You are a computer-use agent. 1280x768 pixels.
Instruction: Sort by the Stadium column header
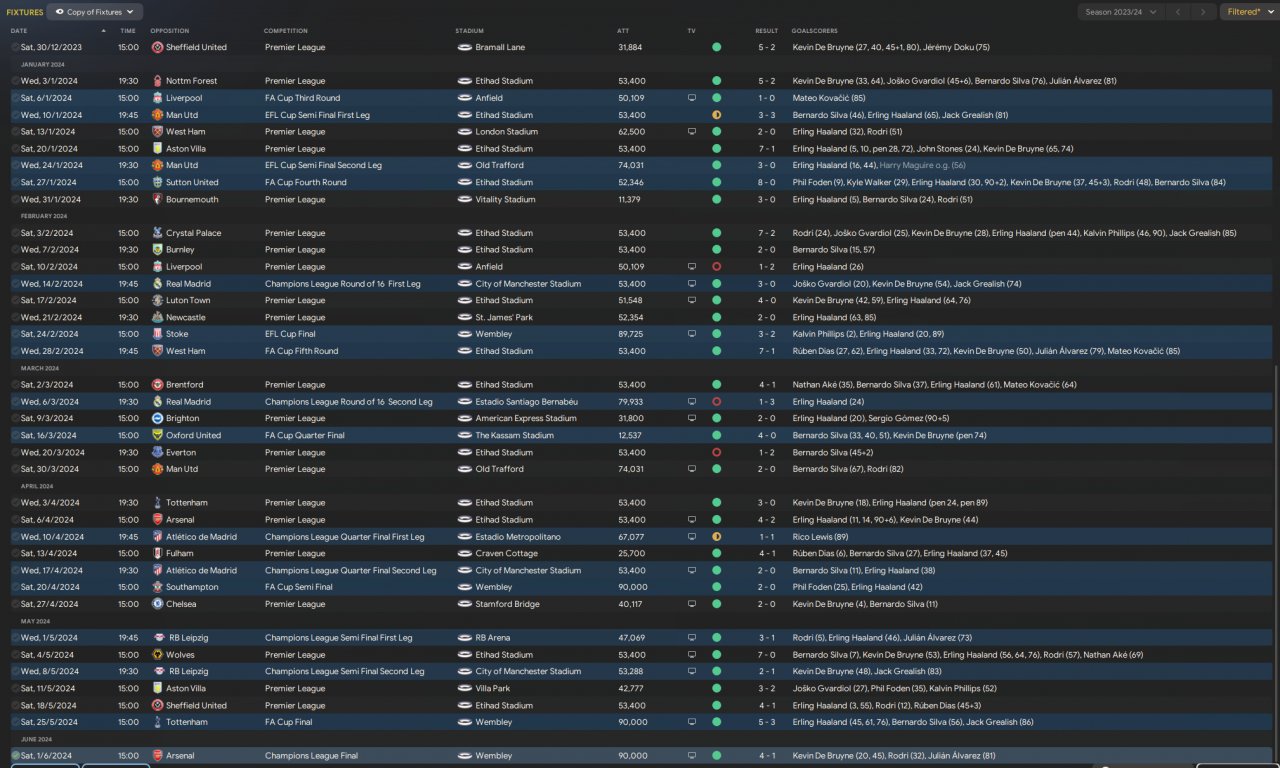coord(469,31)
